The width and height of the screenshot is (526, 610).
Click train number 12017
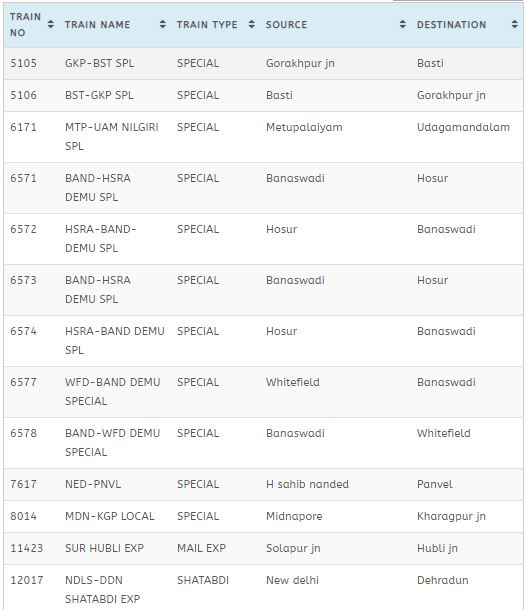[x=27, y=580]
